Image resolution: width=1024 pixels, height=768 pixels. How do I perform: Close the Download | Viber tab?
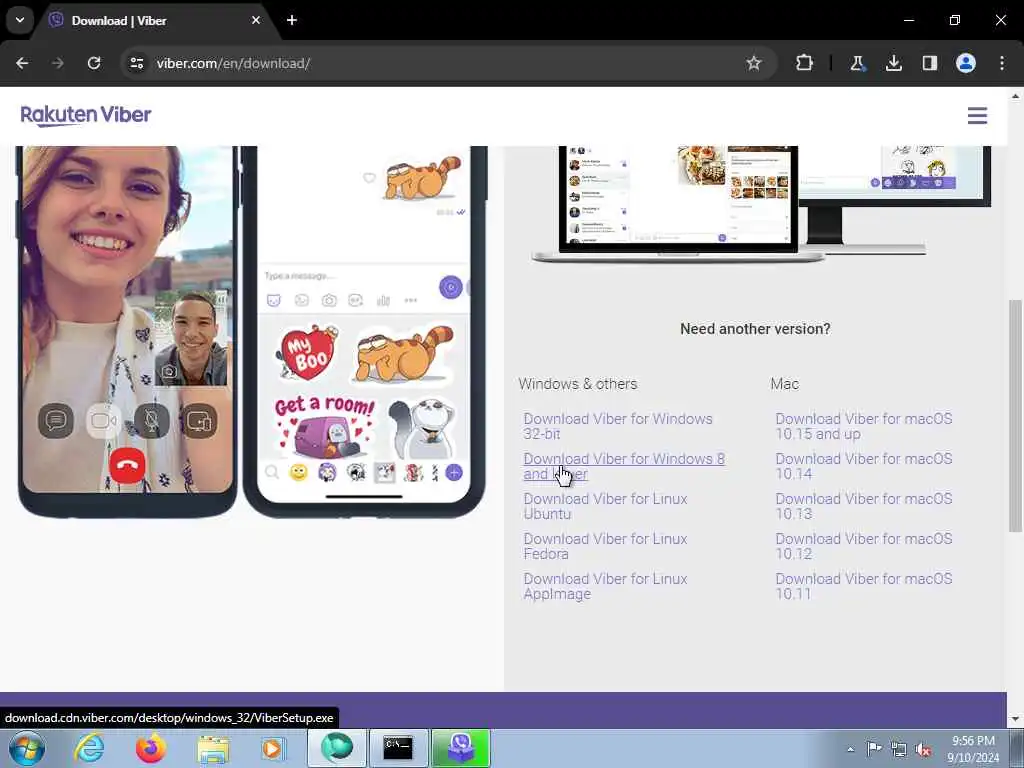click(x=256, y=20)
